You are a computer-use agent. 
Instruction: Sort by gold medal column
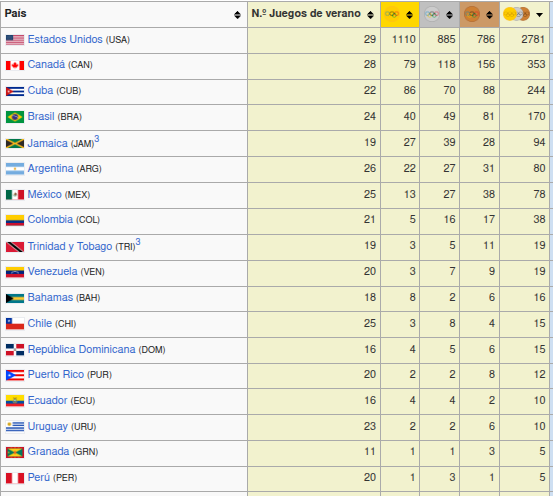[409, 14]
